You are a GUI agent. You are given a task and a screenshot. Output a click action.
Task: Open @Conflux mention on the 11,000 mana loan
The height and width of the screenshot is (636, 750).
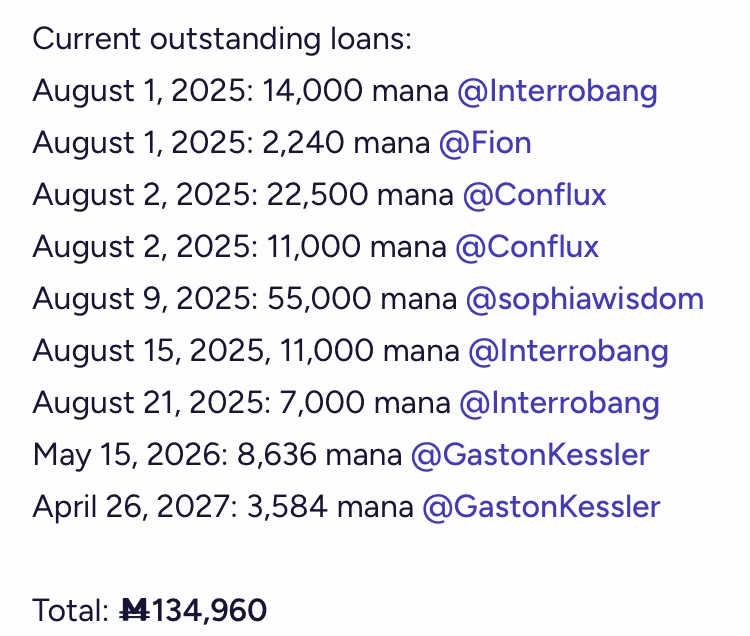[x=527, y=247]
